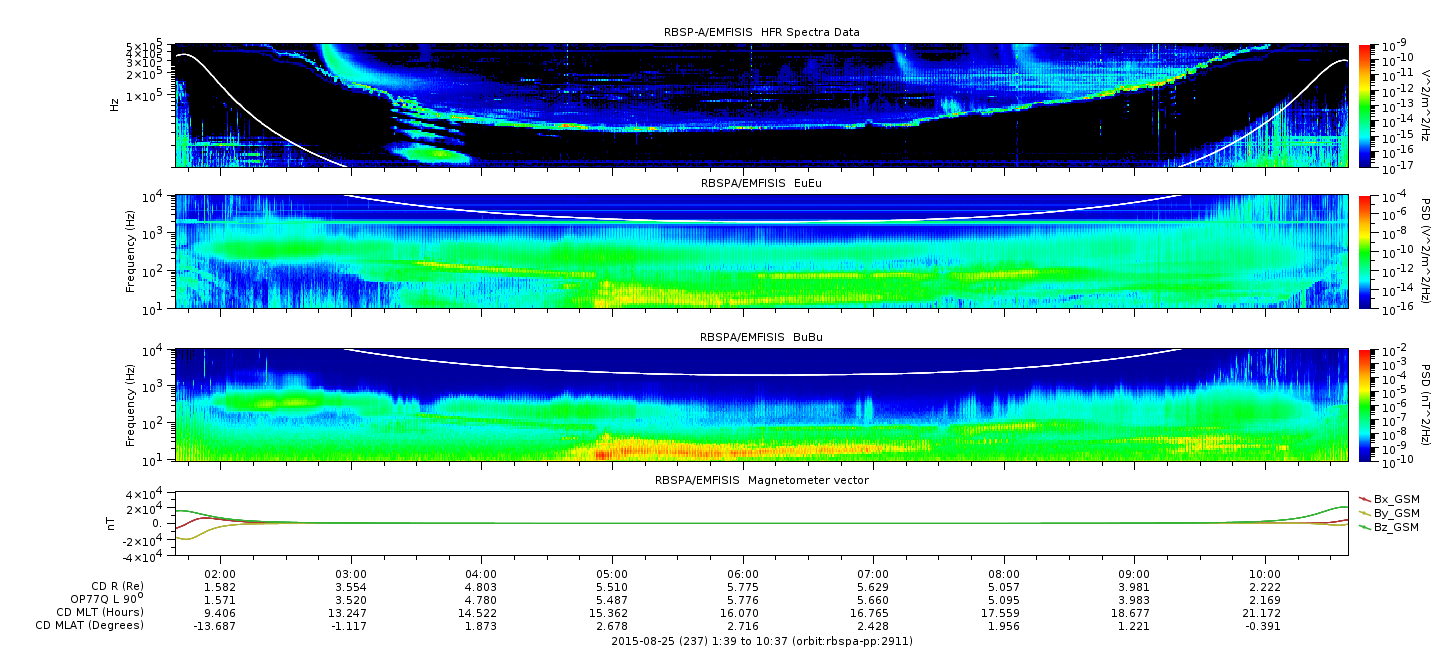Click the HFR Spectra Data plot title
The height and width of the screenshot is (658, 1447).
[761, 32]
